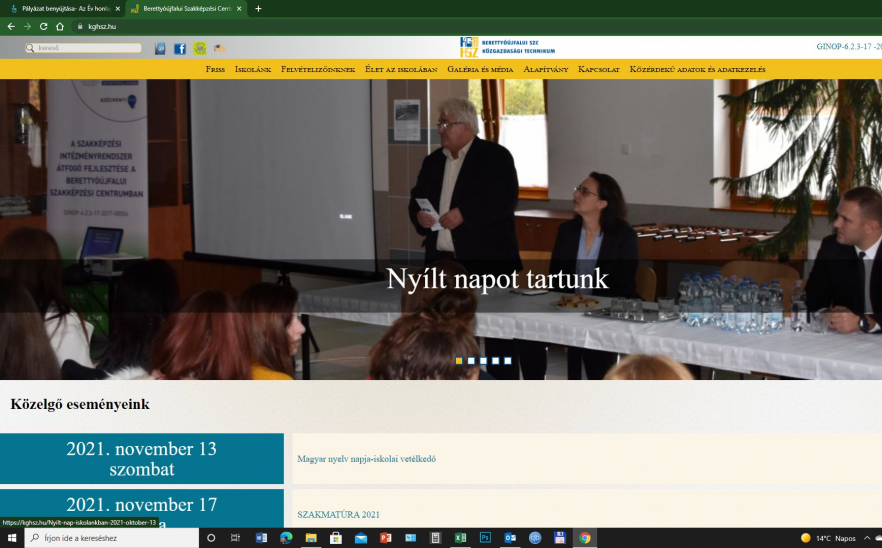Viewport: 882px width, 548px height.
Task: Open the Mail app from the taskbar
Action: (x=361, y=538)
